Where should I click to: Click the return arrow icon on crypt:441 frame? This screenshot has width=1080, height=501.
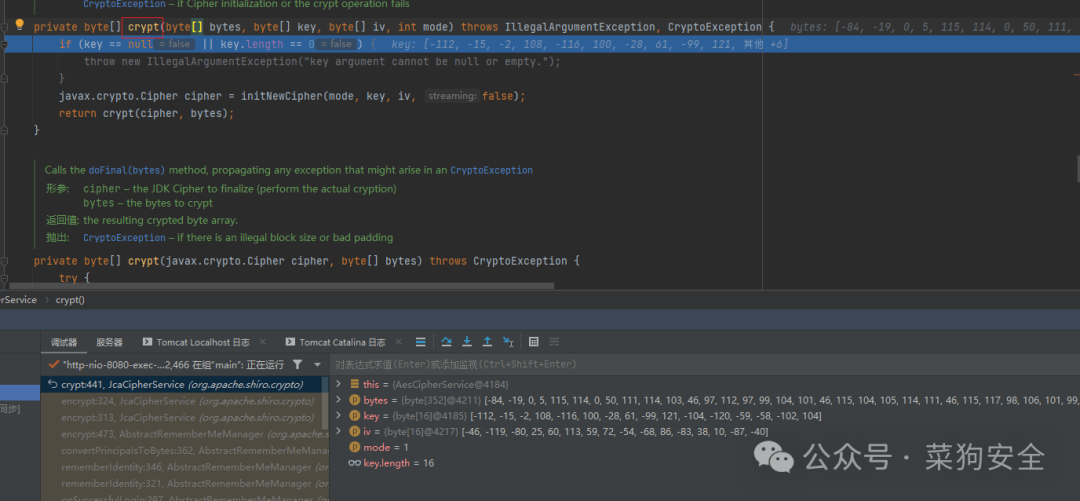click(53, 385)
